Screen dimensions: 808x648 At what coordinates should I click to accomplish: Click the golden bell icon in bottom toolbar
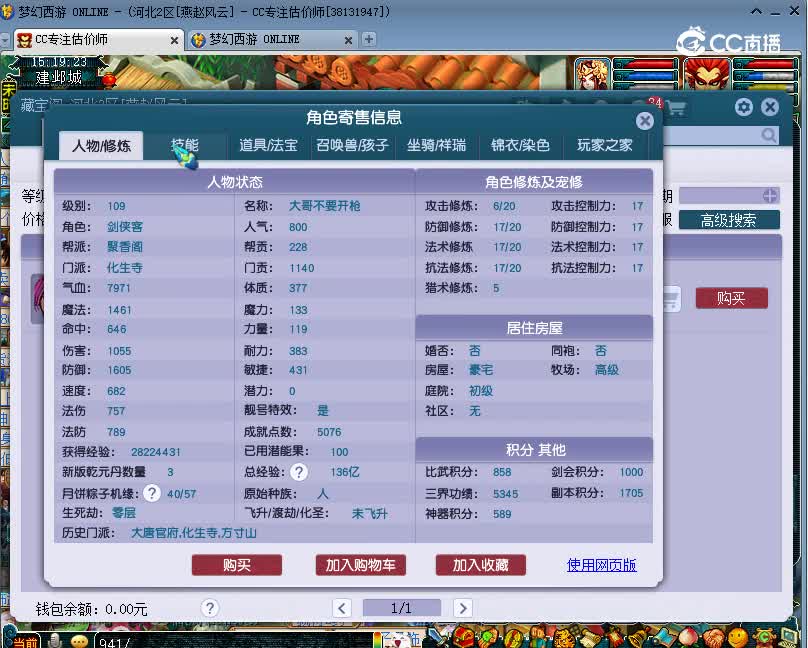coord(639,637)
